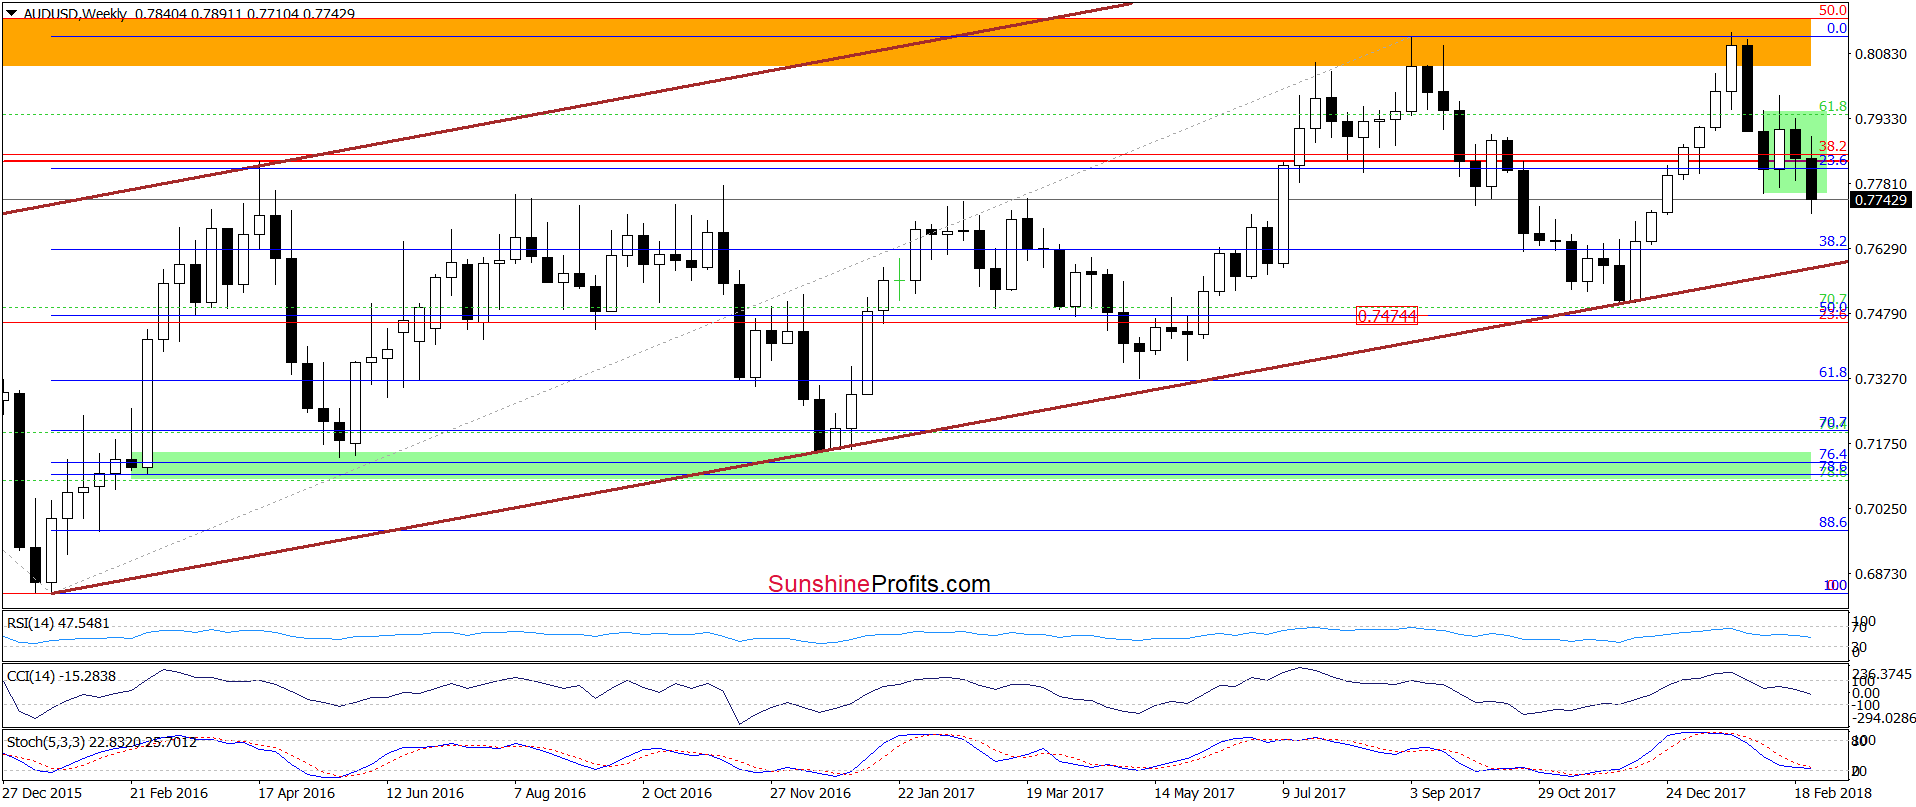Select the blue 38.2 Fibonacci label near 0.76290
The image size is (1916, 807).
point(1832,241)
